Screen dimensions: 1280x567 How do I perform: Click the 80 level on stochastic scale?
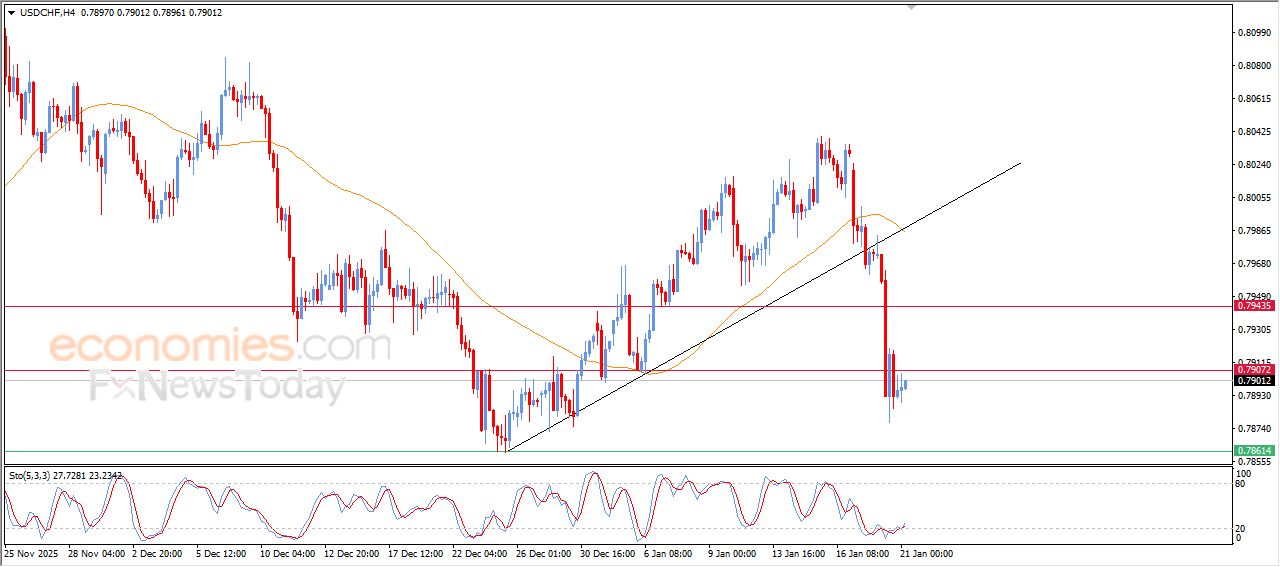pos(1241,484)
